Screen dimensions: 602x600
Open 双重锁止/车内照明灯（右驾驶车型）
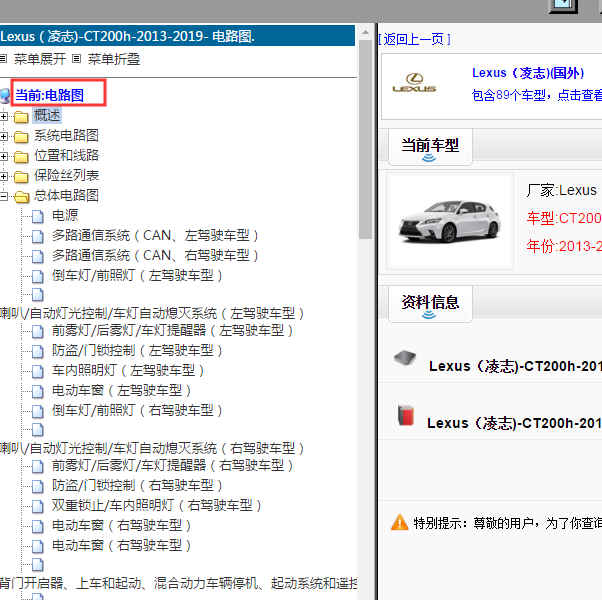[x=157, y=505]
